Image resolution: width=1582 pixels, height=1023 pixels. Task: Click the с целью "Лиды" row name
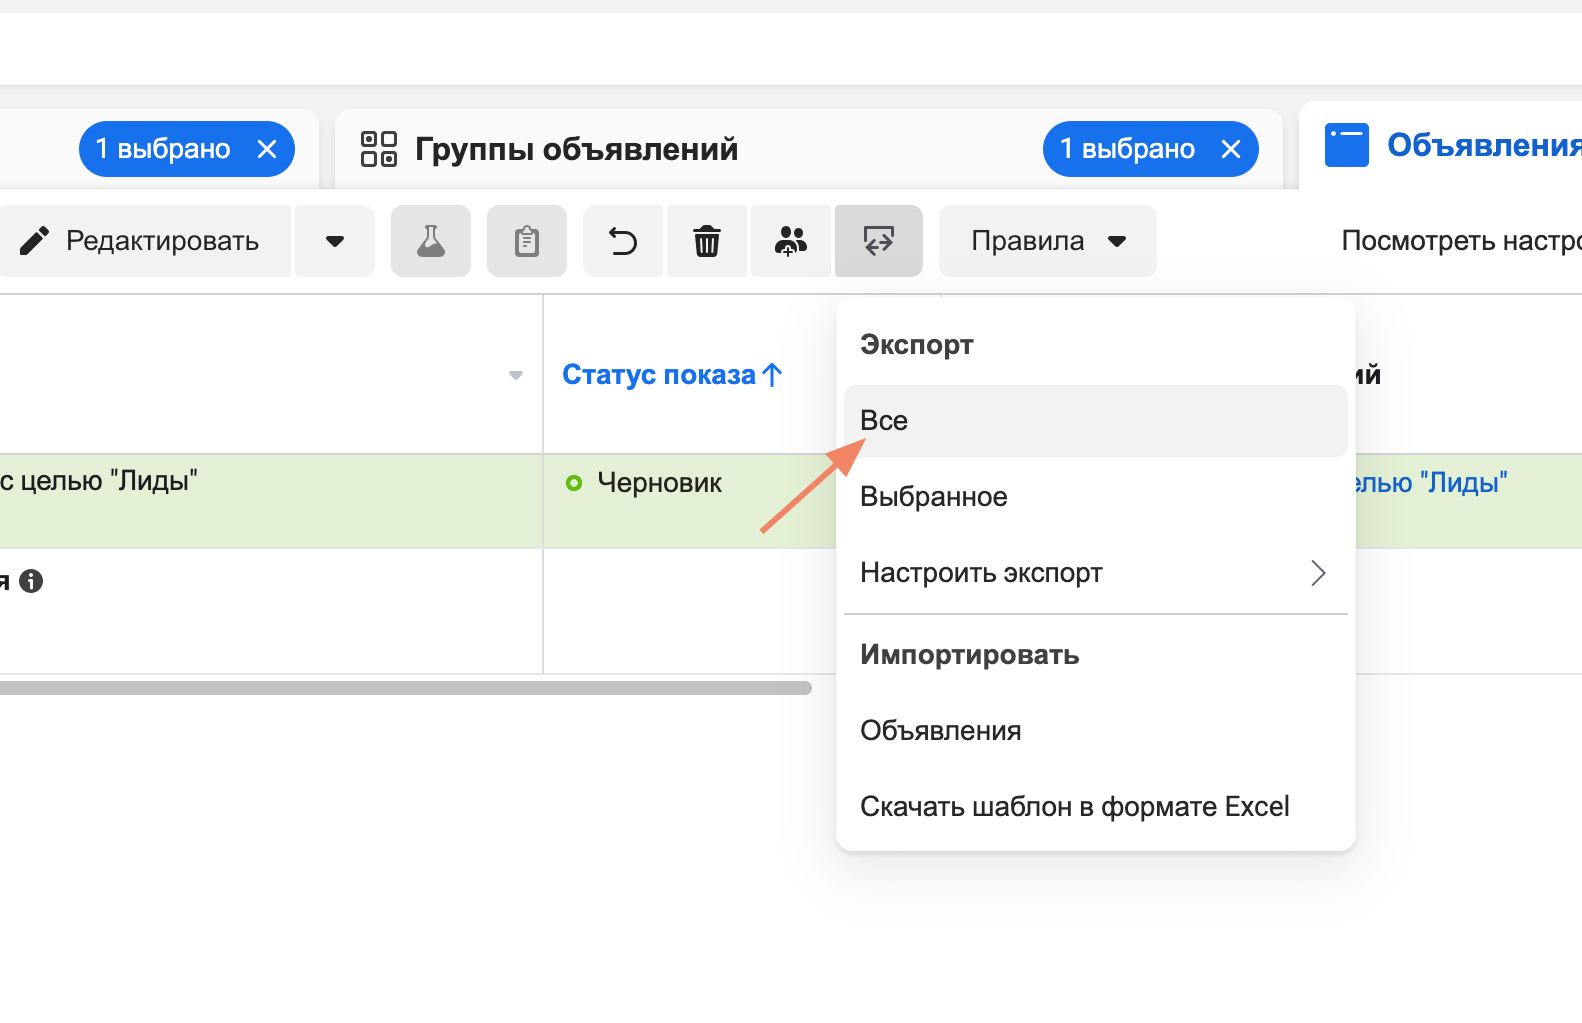(99, 481)
